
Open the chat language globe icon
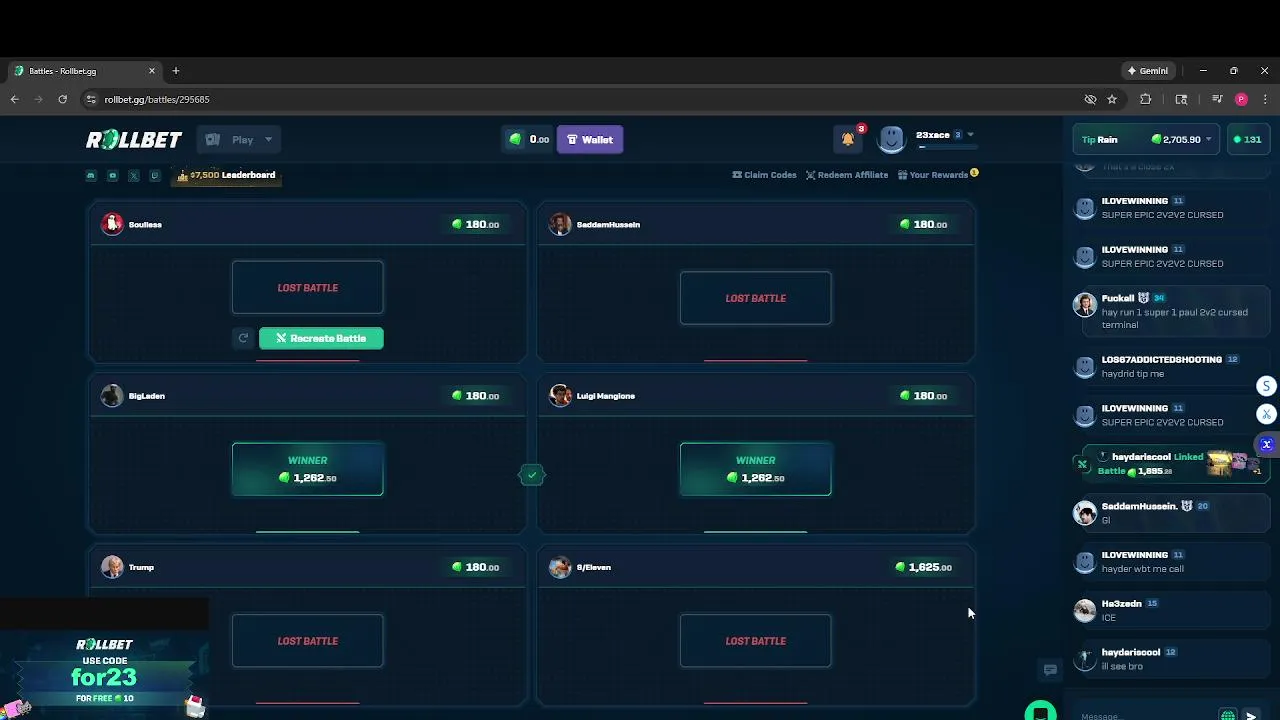tap(1228, 716)
